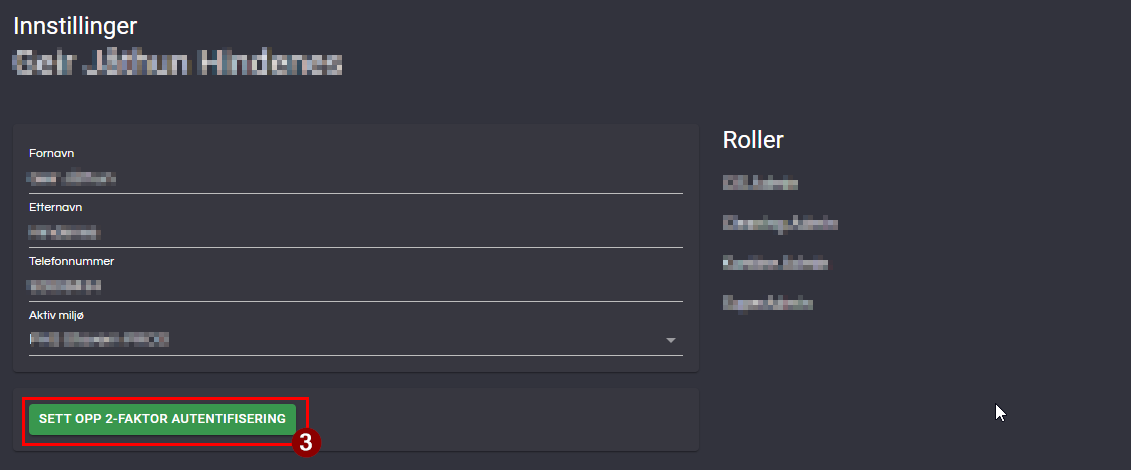Screen dimensions: 1131x470
Task: Tap the Etternavn field label
Action: [55, 207]
